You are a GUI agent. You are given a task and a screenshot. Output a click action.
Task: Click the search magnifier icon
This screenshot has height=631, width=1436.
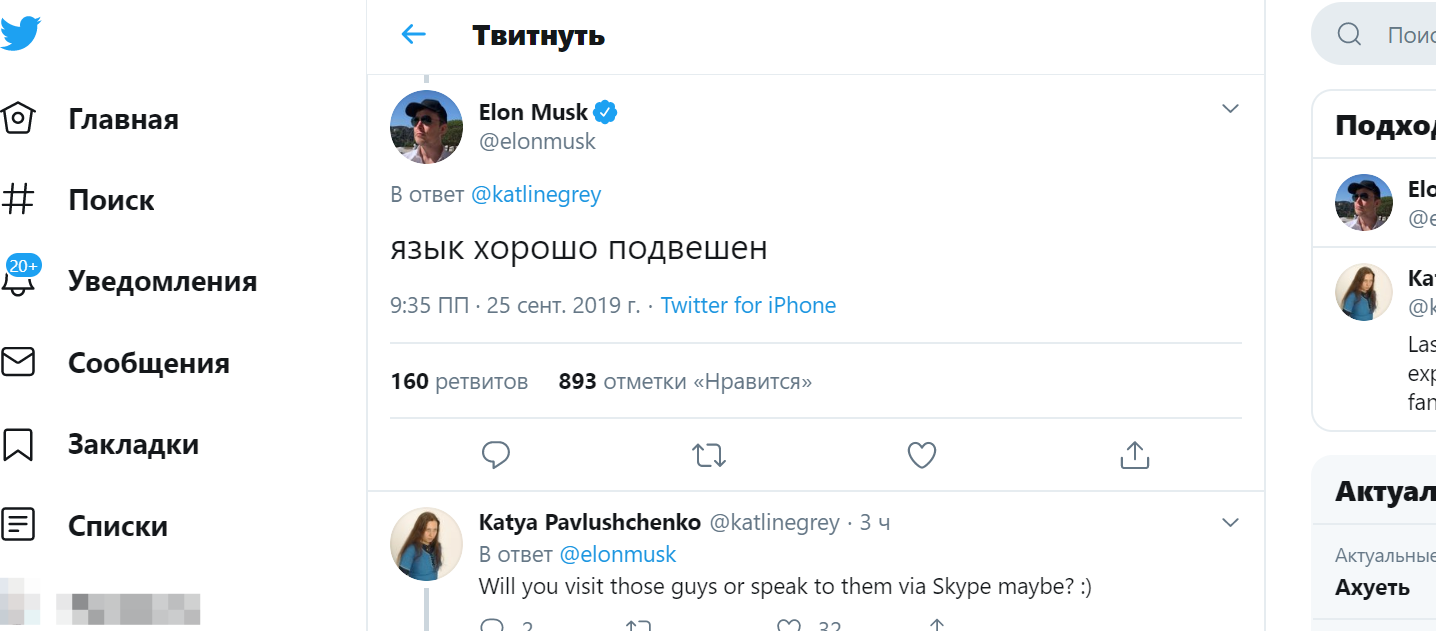point(1349,35)
